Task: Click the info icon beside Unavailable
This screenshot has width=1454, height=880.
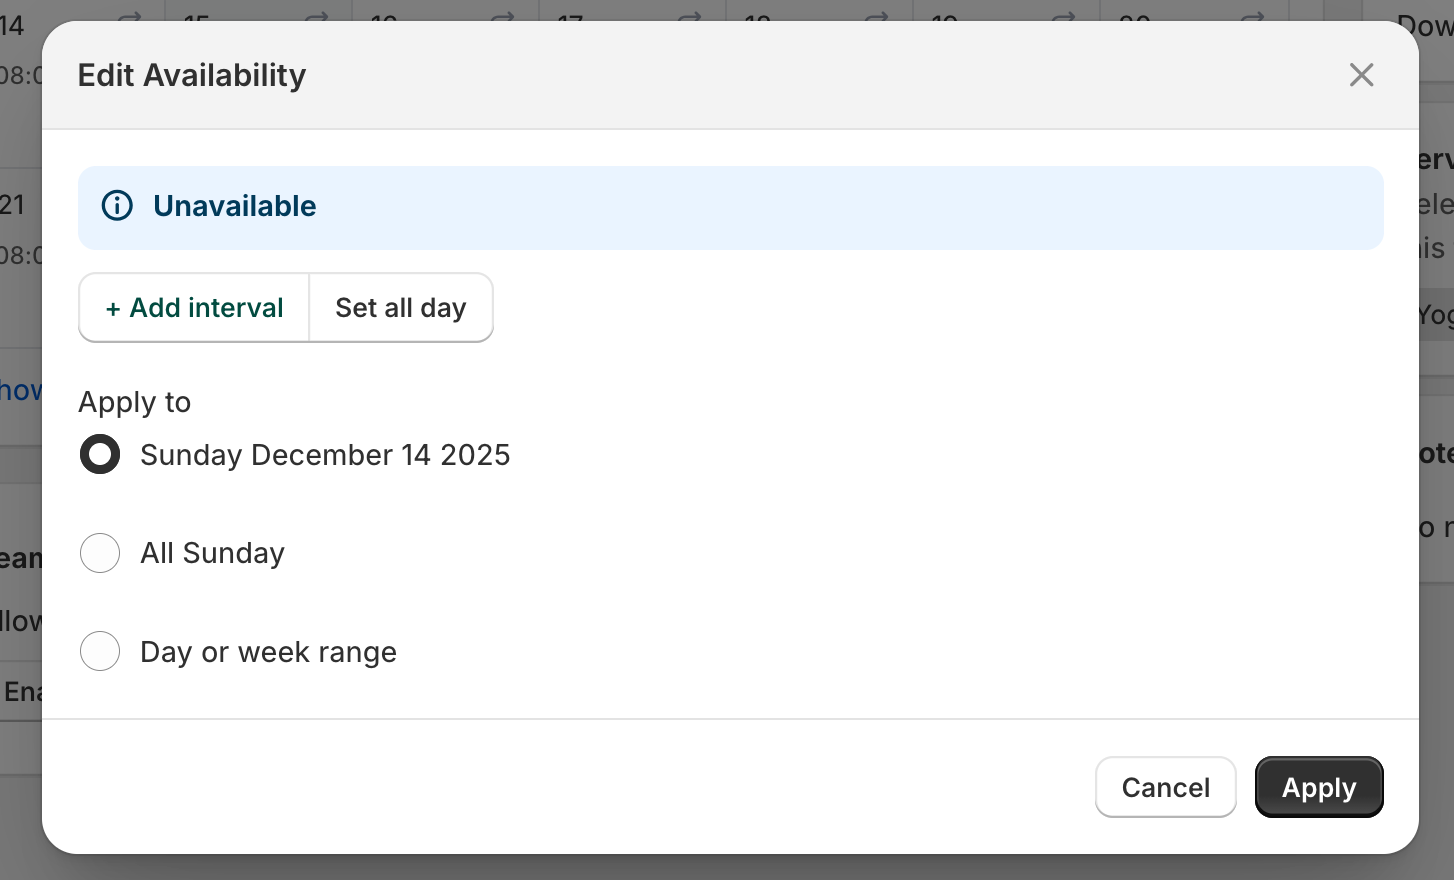Action: pyautogui.click(x=117, y=206)
